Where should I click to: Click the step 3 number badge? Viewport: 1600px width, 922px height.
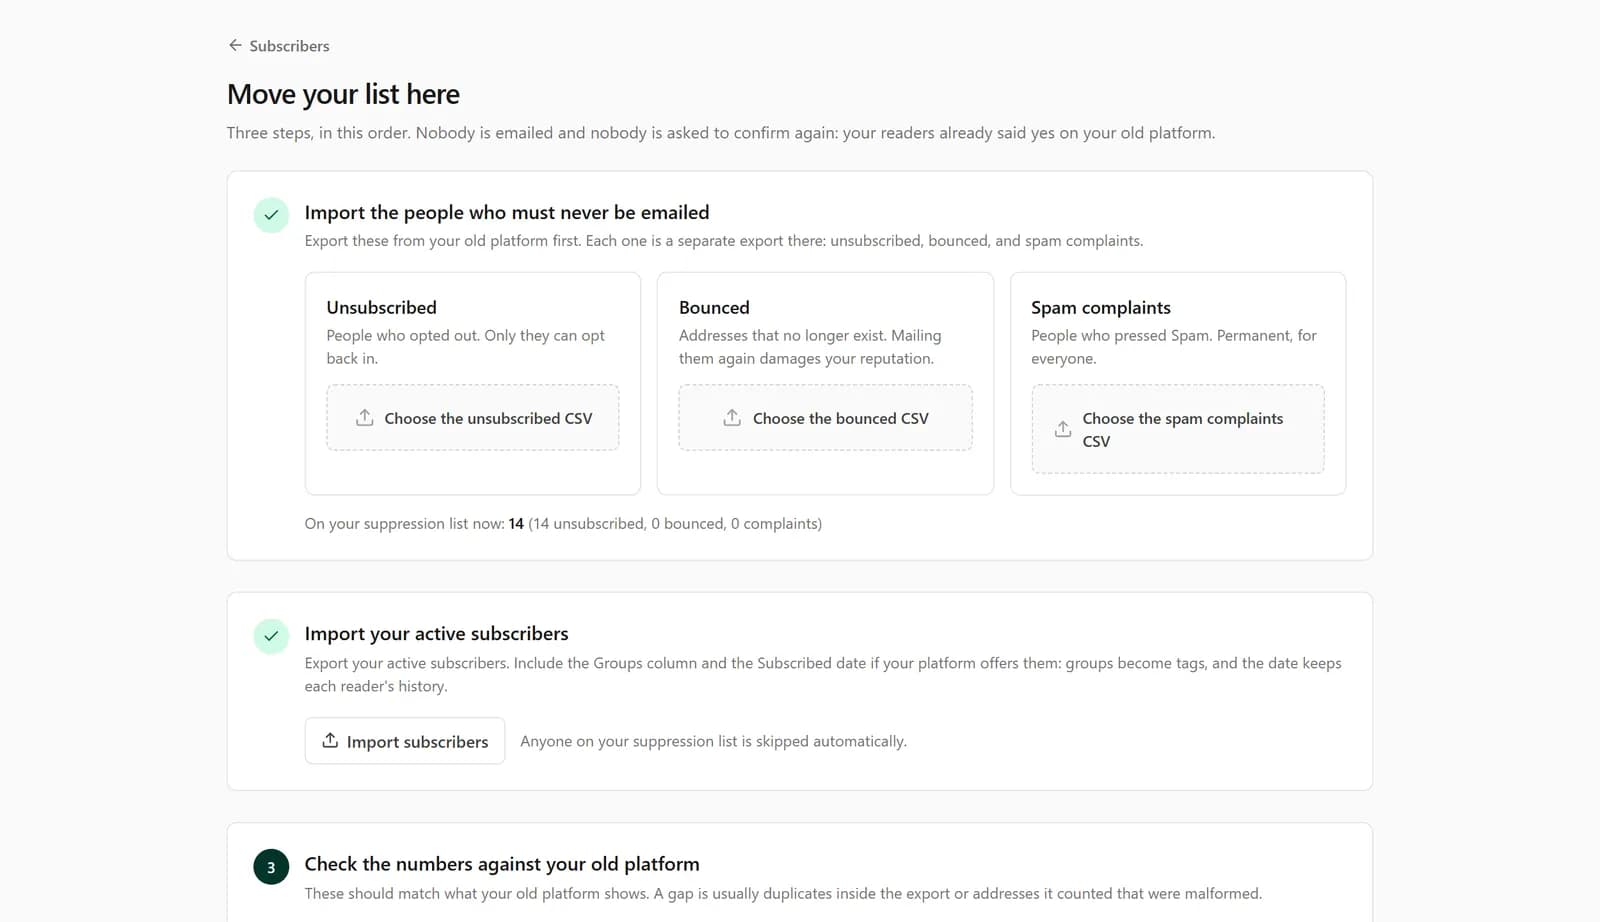click(x=271, y=867)
